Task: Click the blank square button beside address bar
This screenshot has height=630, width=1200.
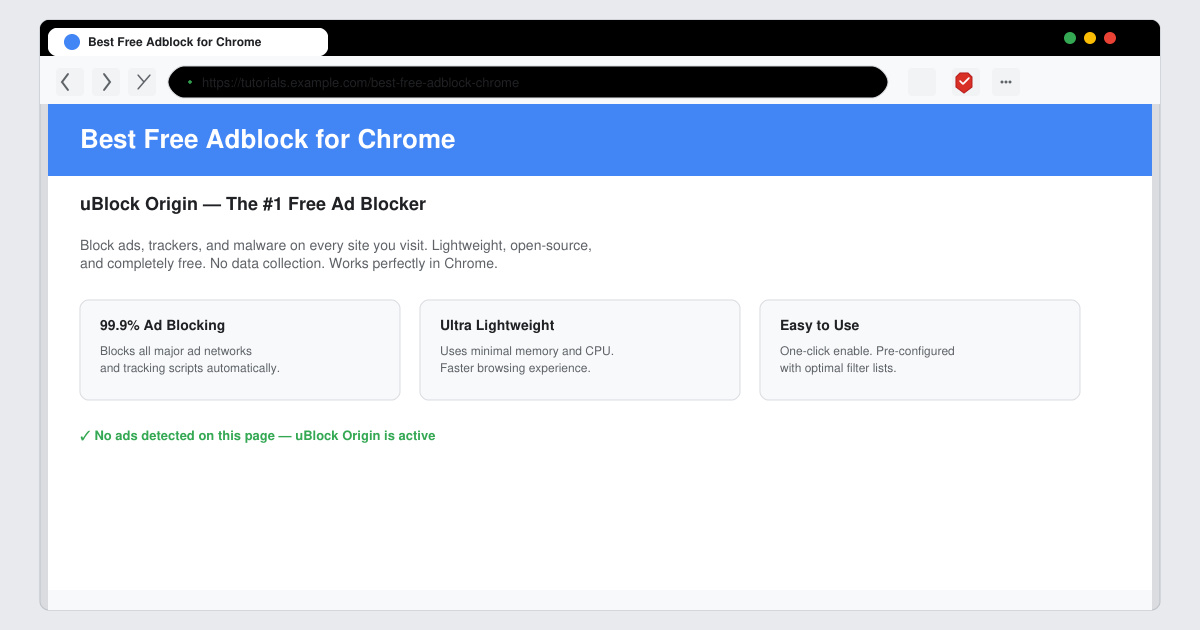Action: (x=922, y=82)
